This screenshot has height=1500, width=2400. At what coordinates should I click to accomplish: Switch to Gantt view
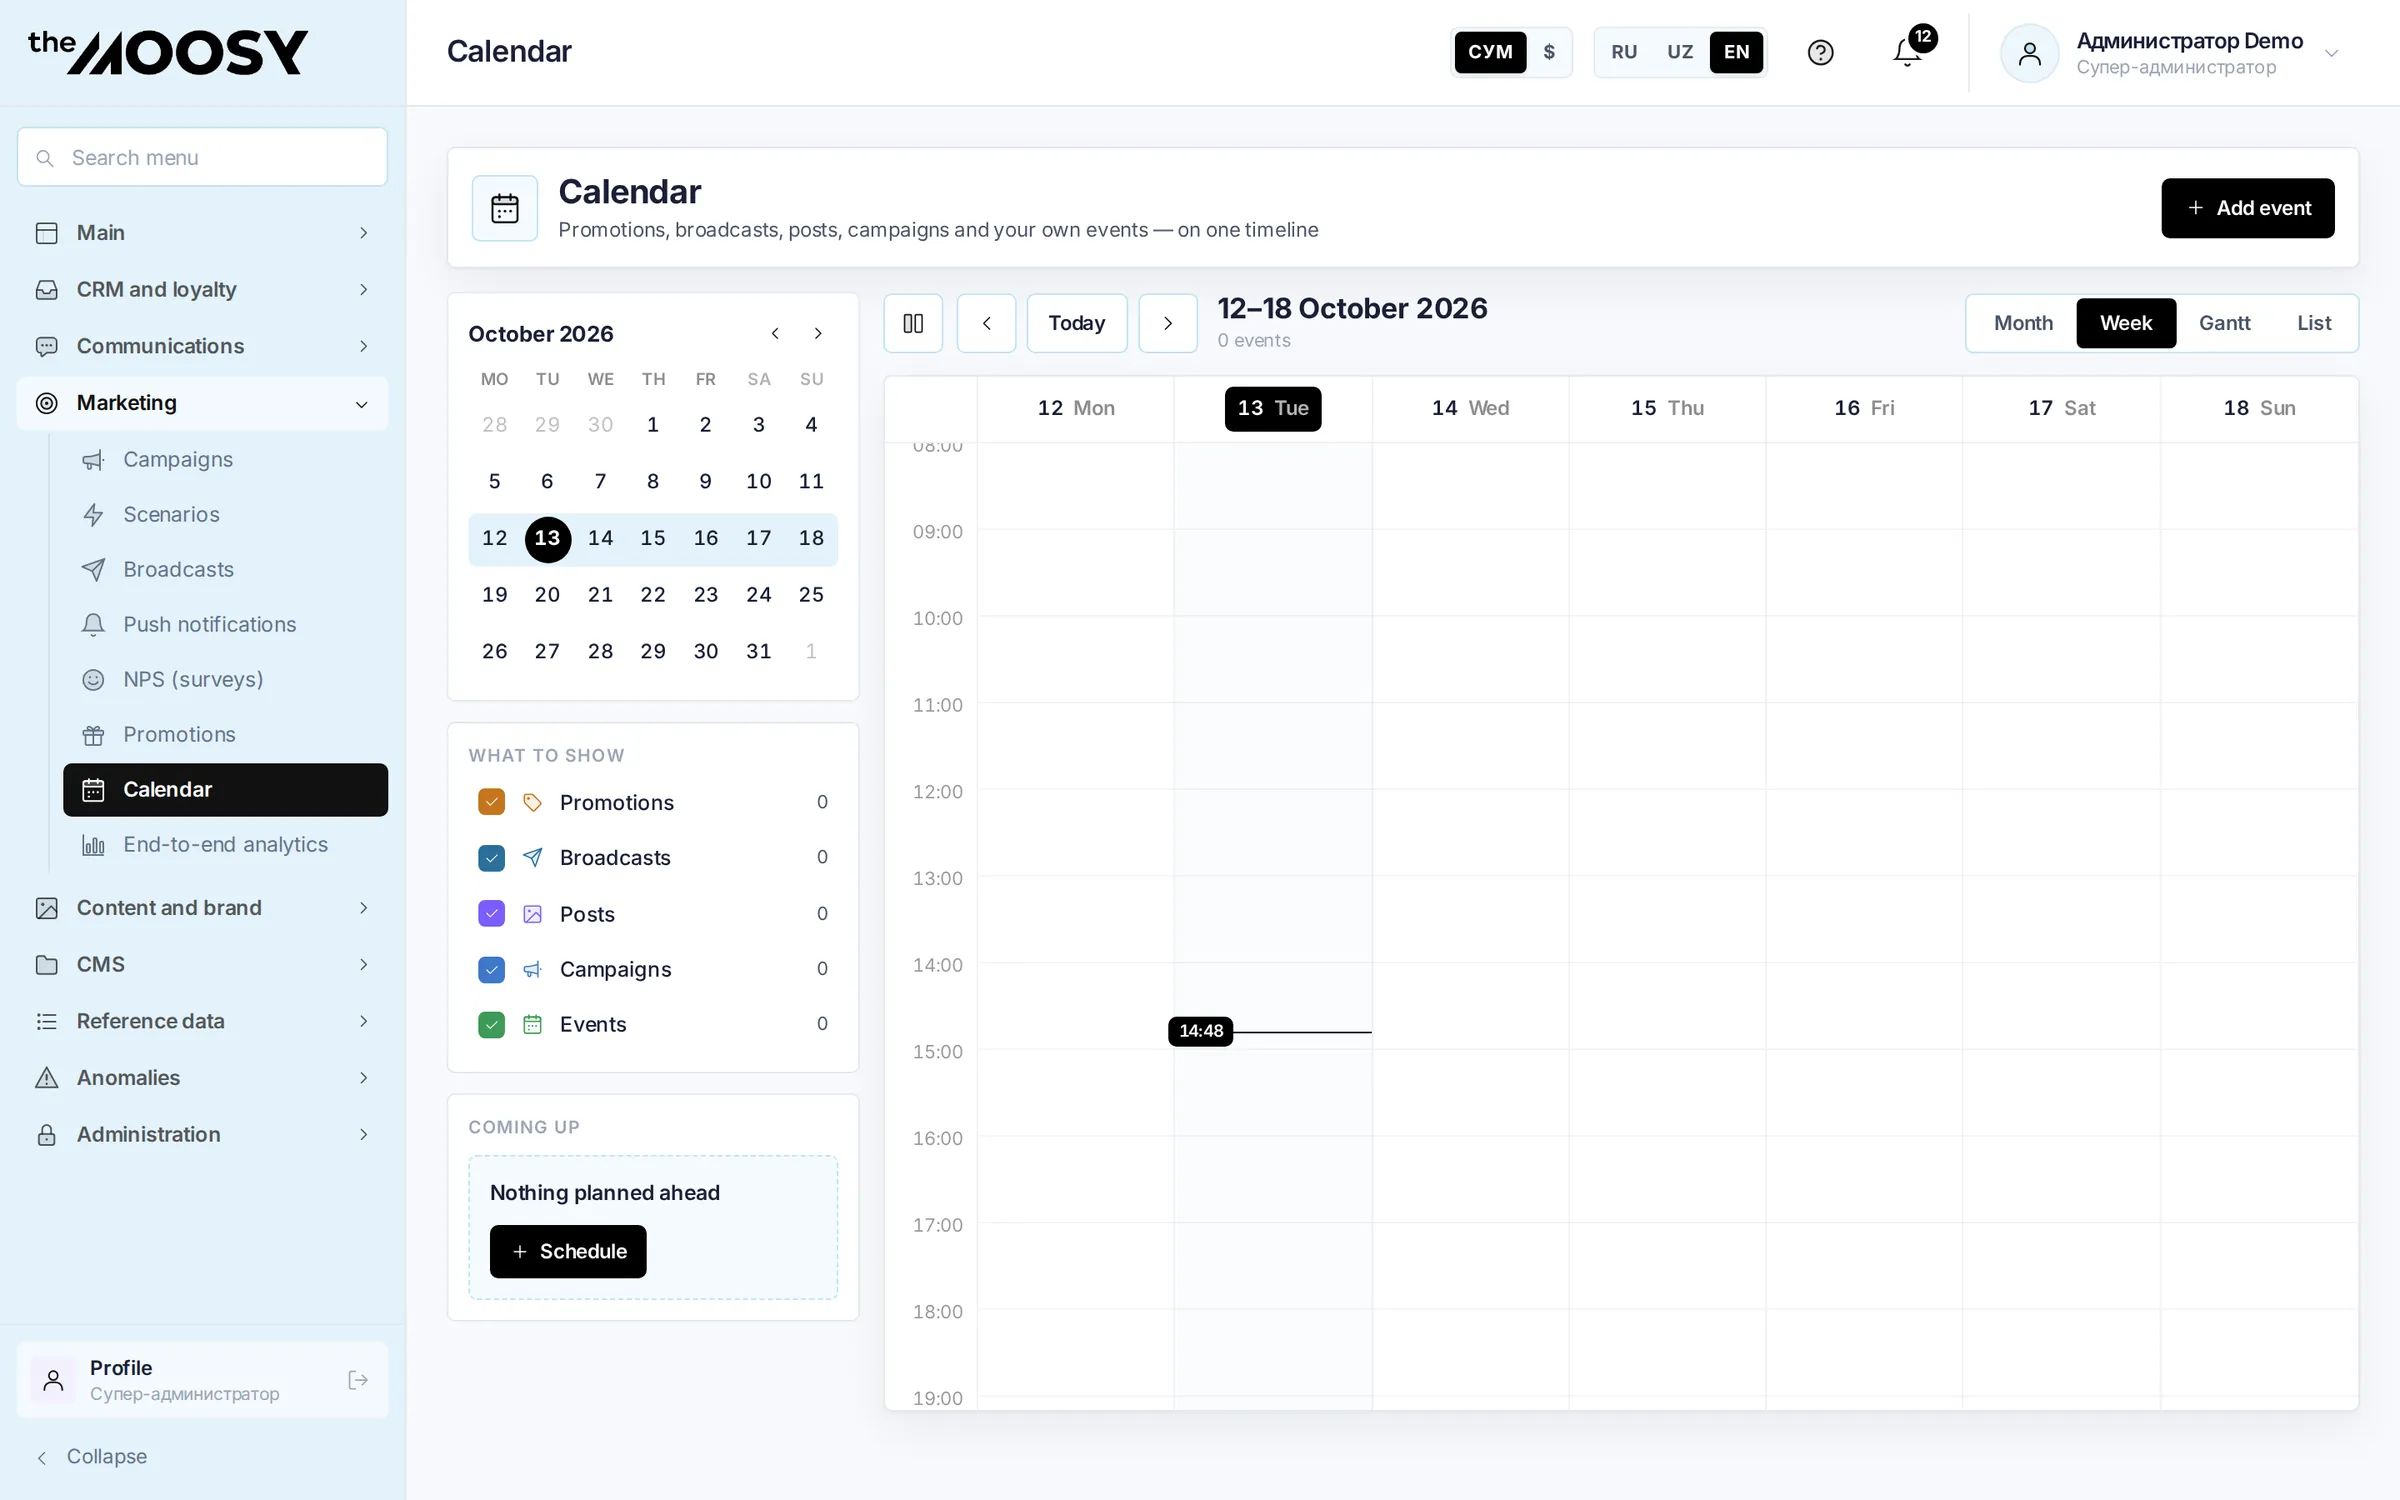2224,323
